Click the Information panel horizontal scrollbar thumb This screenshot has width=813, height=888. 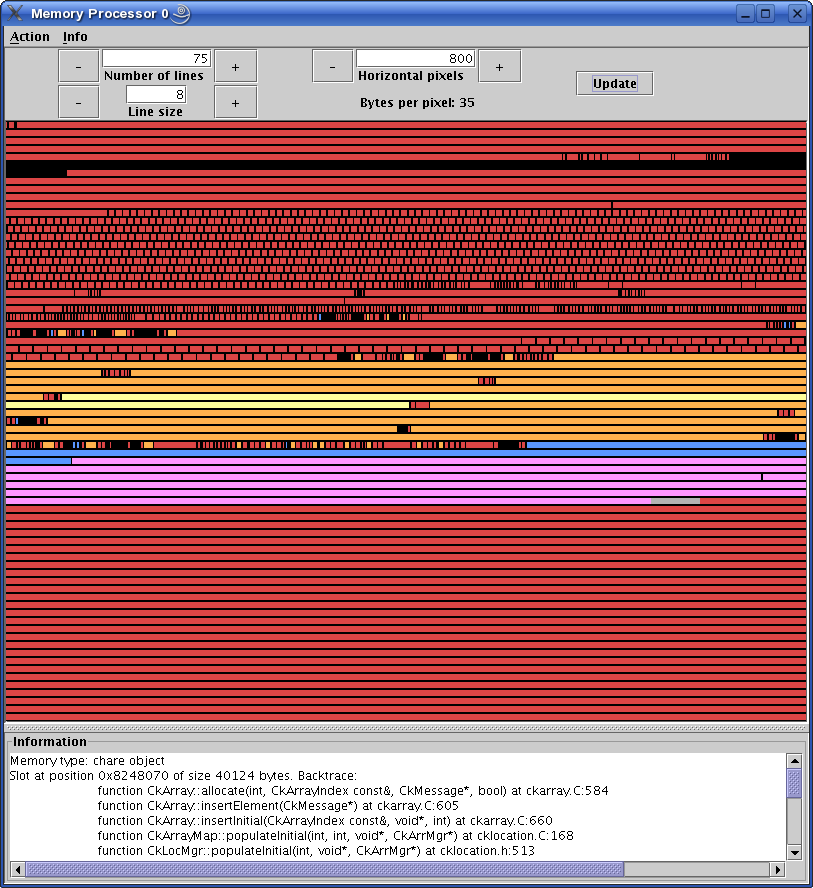point(324,869)
